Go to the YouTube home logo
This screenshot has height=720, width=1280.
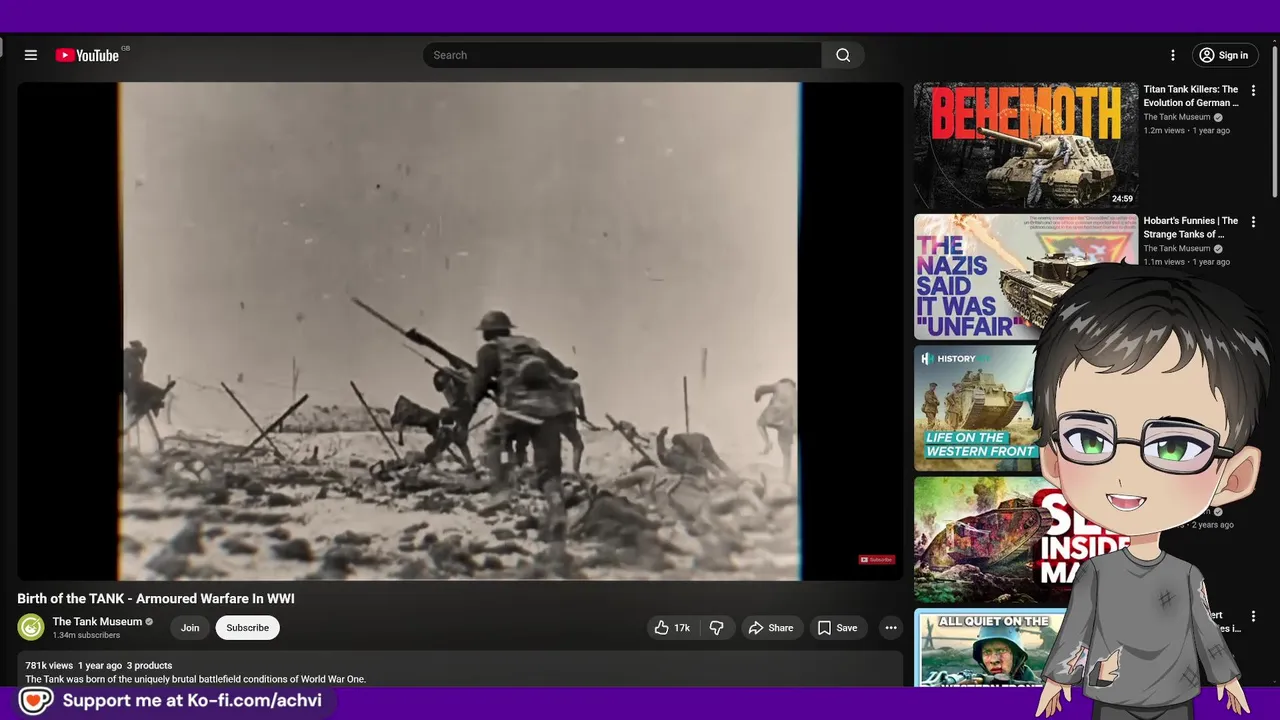(x=87, y=55)
